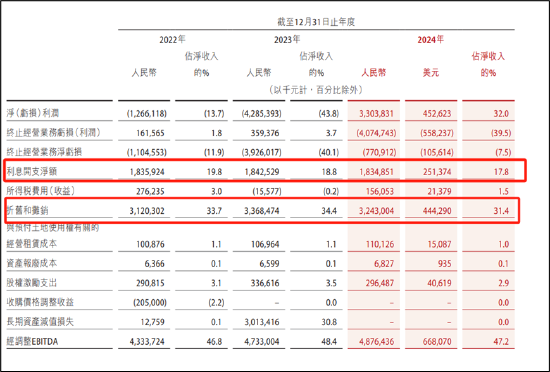Select the value 110,126
This screenshot has height=372, width=550.
point(380,244)
